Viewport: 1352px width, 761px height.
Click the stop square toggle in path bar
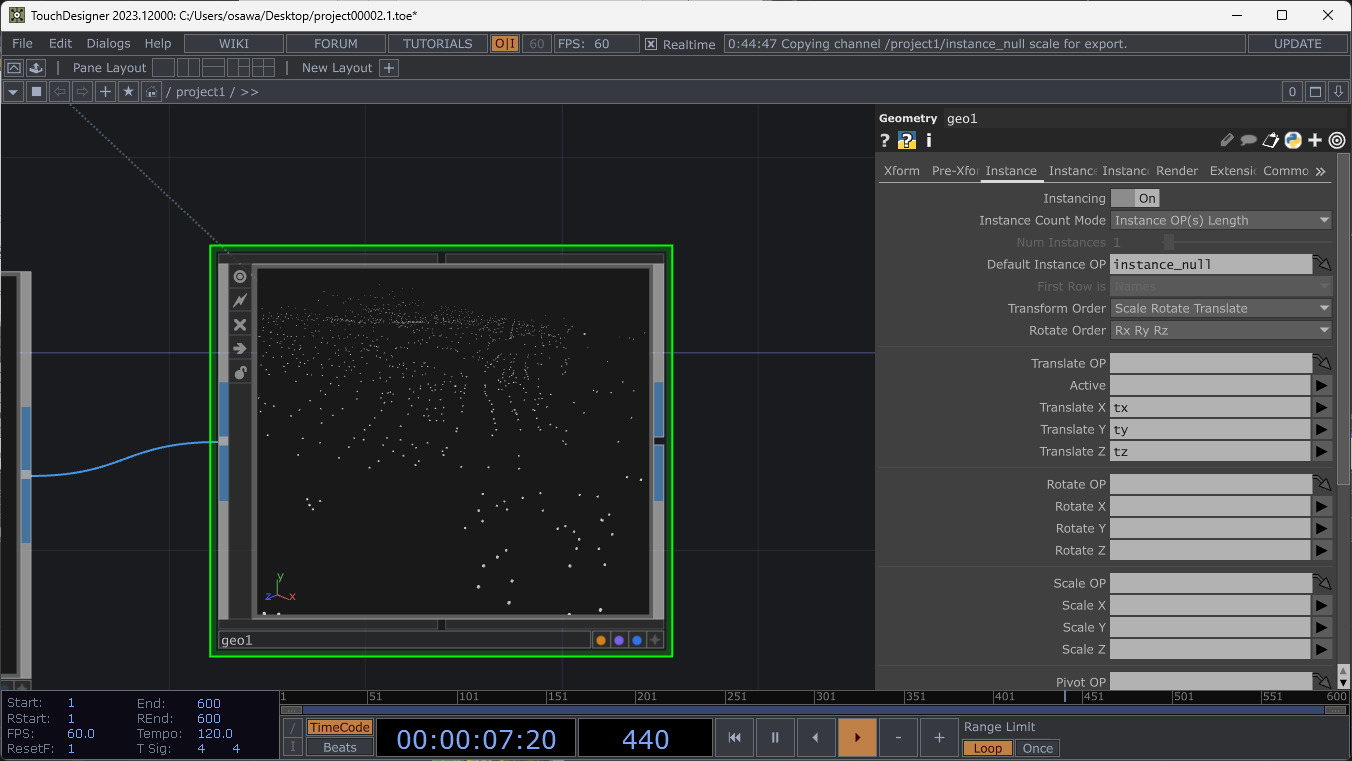tap(36, 92)
